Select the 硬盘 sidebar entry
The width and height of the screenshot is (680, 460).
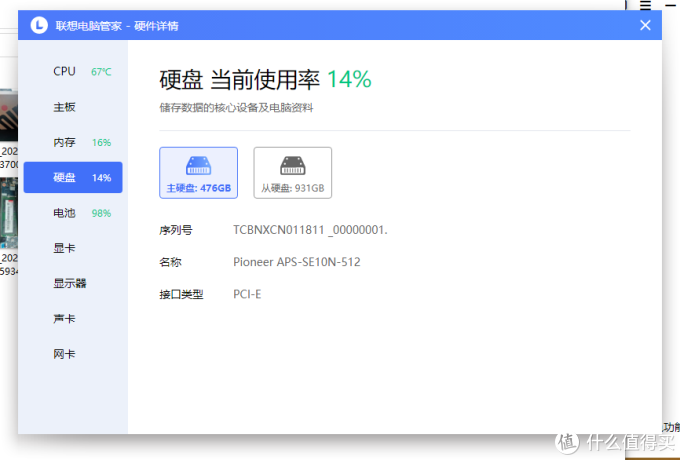click(73, 177)
